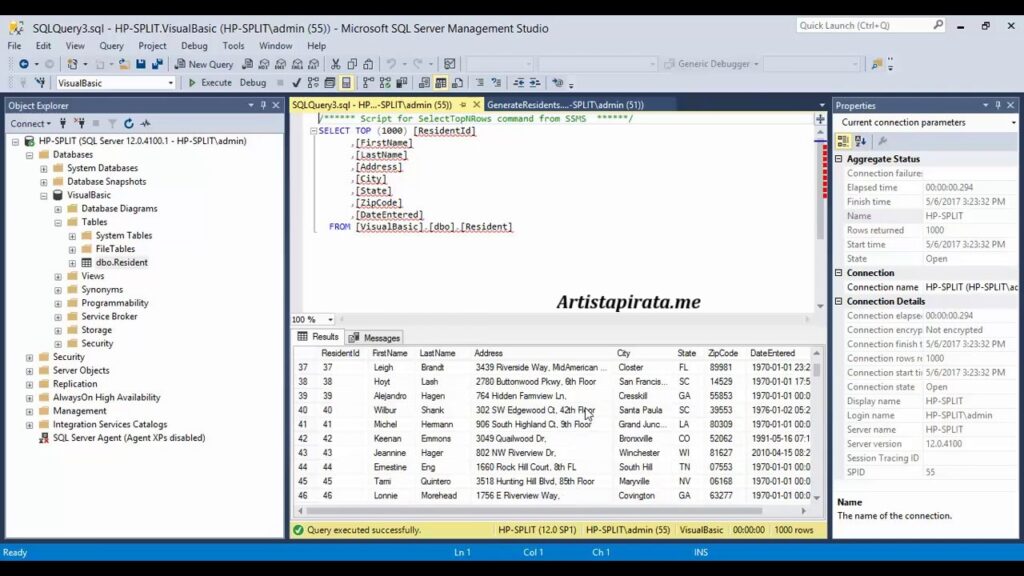1024x576 pixels.
Task: Click the Analysis Services MDX Query icon
Action: 264,64
